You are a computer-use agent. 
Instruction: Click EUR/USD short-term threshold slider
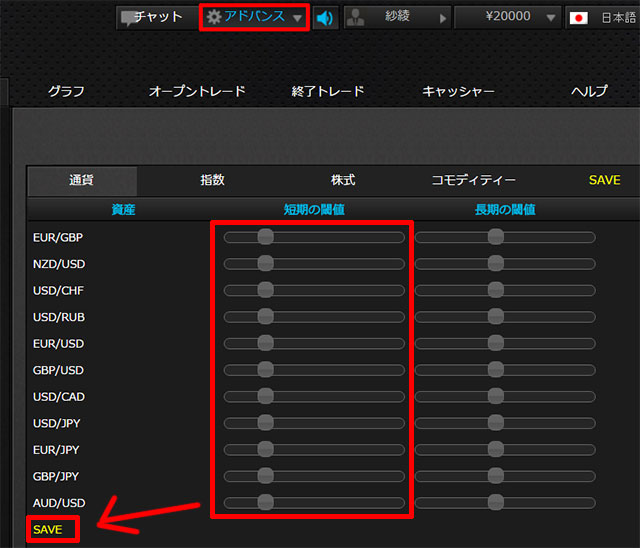[x=314, y=343]
